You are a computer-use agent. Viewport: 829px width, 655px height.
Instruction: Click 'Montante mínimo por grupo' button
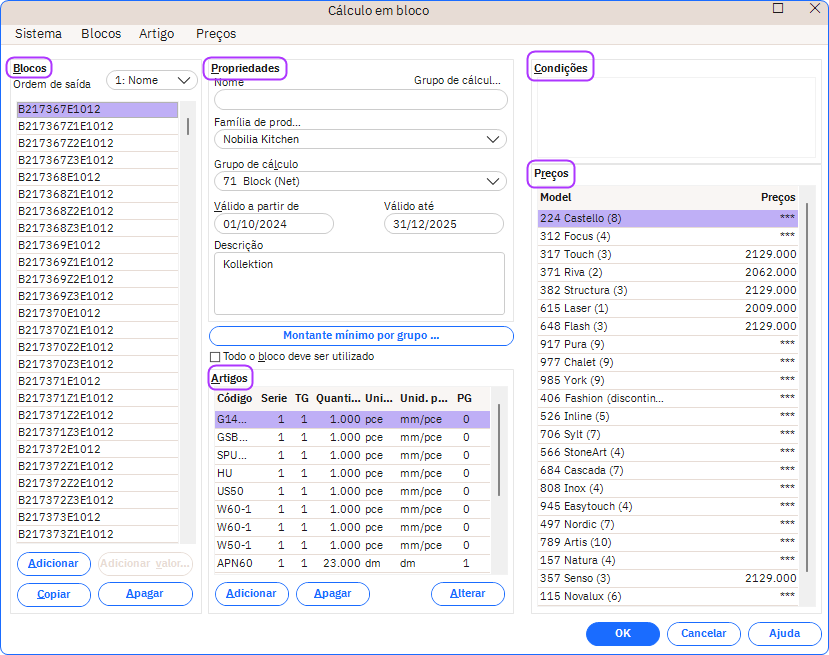[x=361, y=336]
